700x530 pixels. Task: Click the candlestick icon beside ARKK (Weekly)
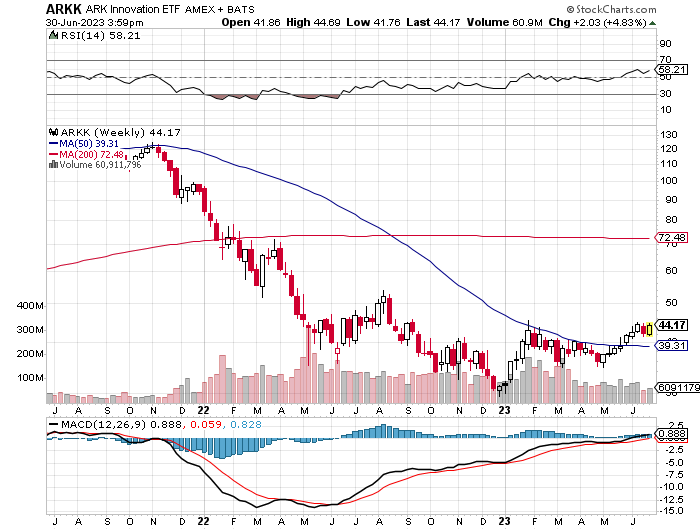click(52, 131)
